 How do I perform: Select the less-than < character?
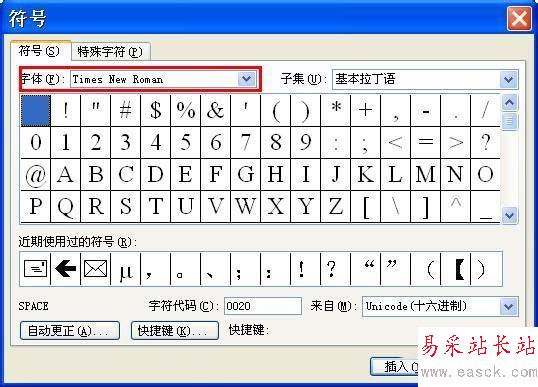click(396, 142)
